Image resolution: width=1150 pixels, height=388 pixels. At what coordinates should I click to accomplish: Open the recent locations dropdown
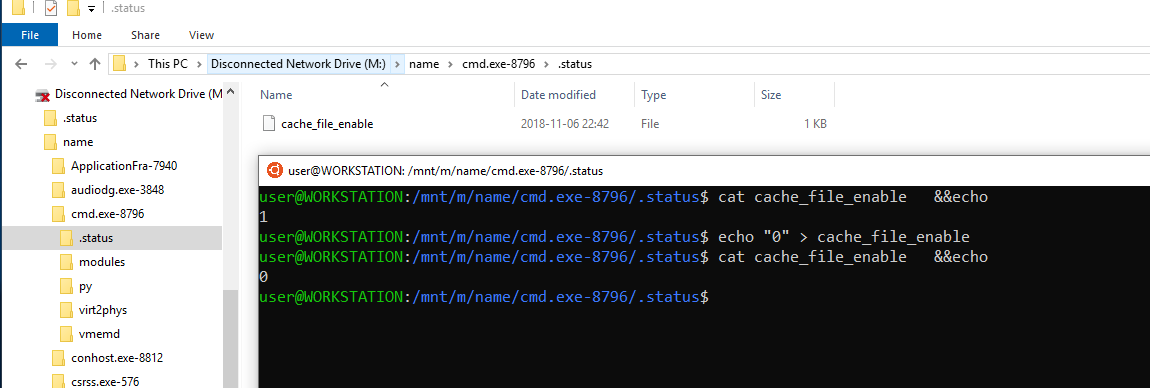click(74, 64)
